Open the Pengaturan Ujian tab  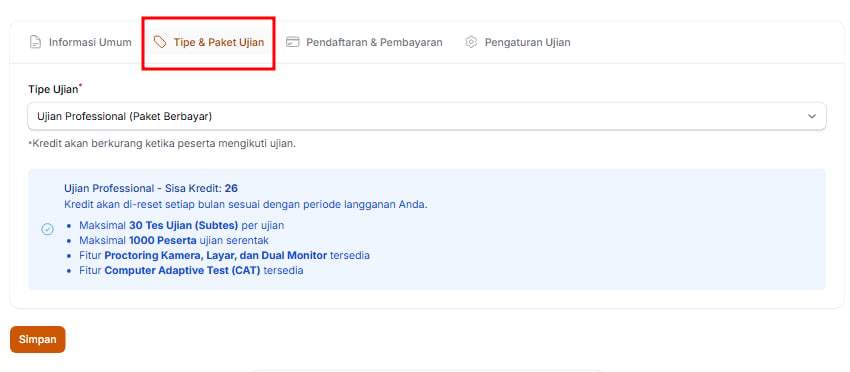pyautogui.click(x=518, y=42)
